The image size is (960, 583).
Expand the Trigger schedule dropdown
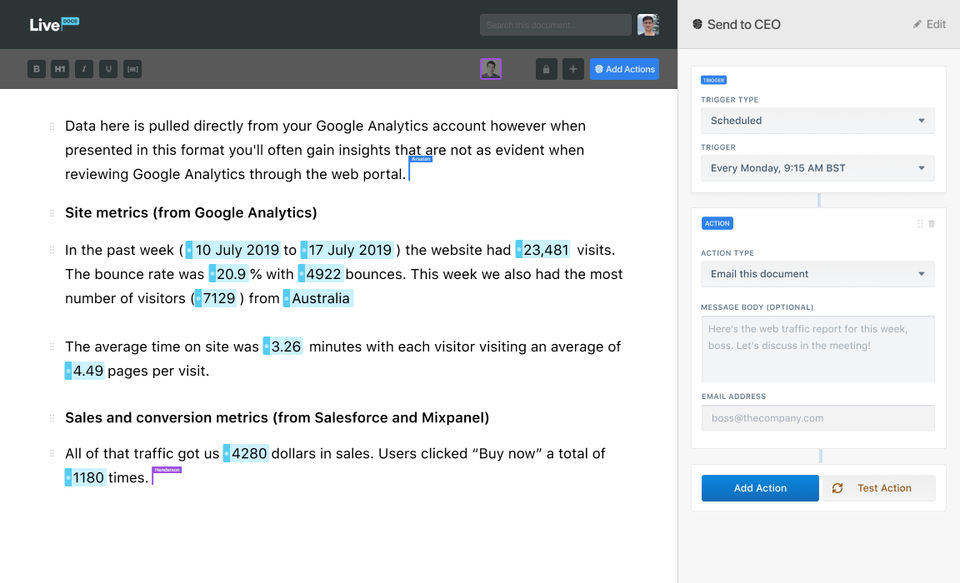click(817, 168)
